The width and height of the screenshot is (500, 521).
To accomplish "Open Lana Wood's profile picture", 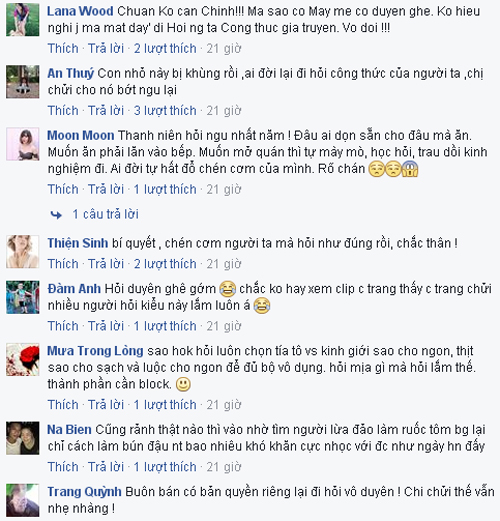I will coord(23,20).
